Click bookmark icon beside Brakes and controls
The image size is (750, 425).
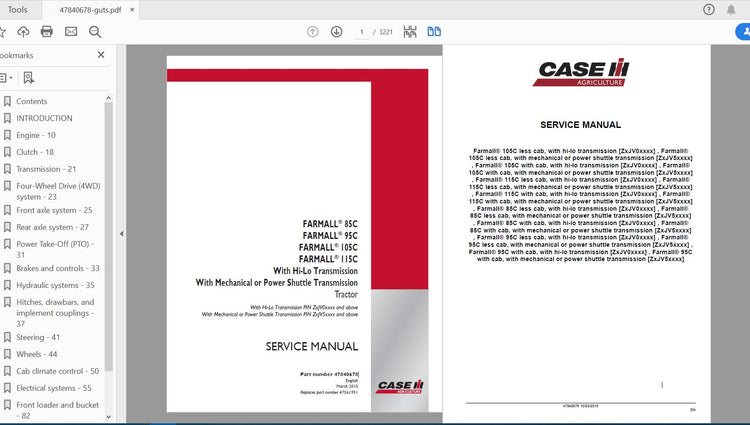click(x=7, y=268)
